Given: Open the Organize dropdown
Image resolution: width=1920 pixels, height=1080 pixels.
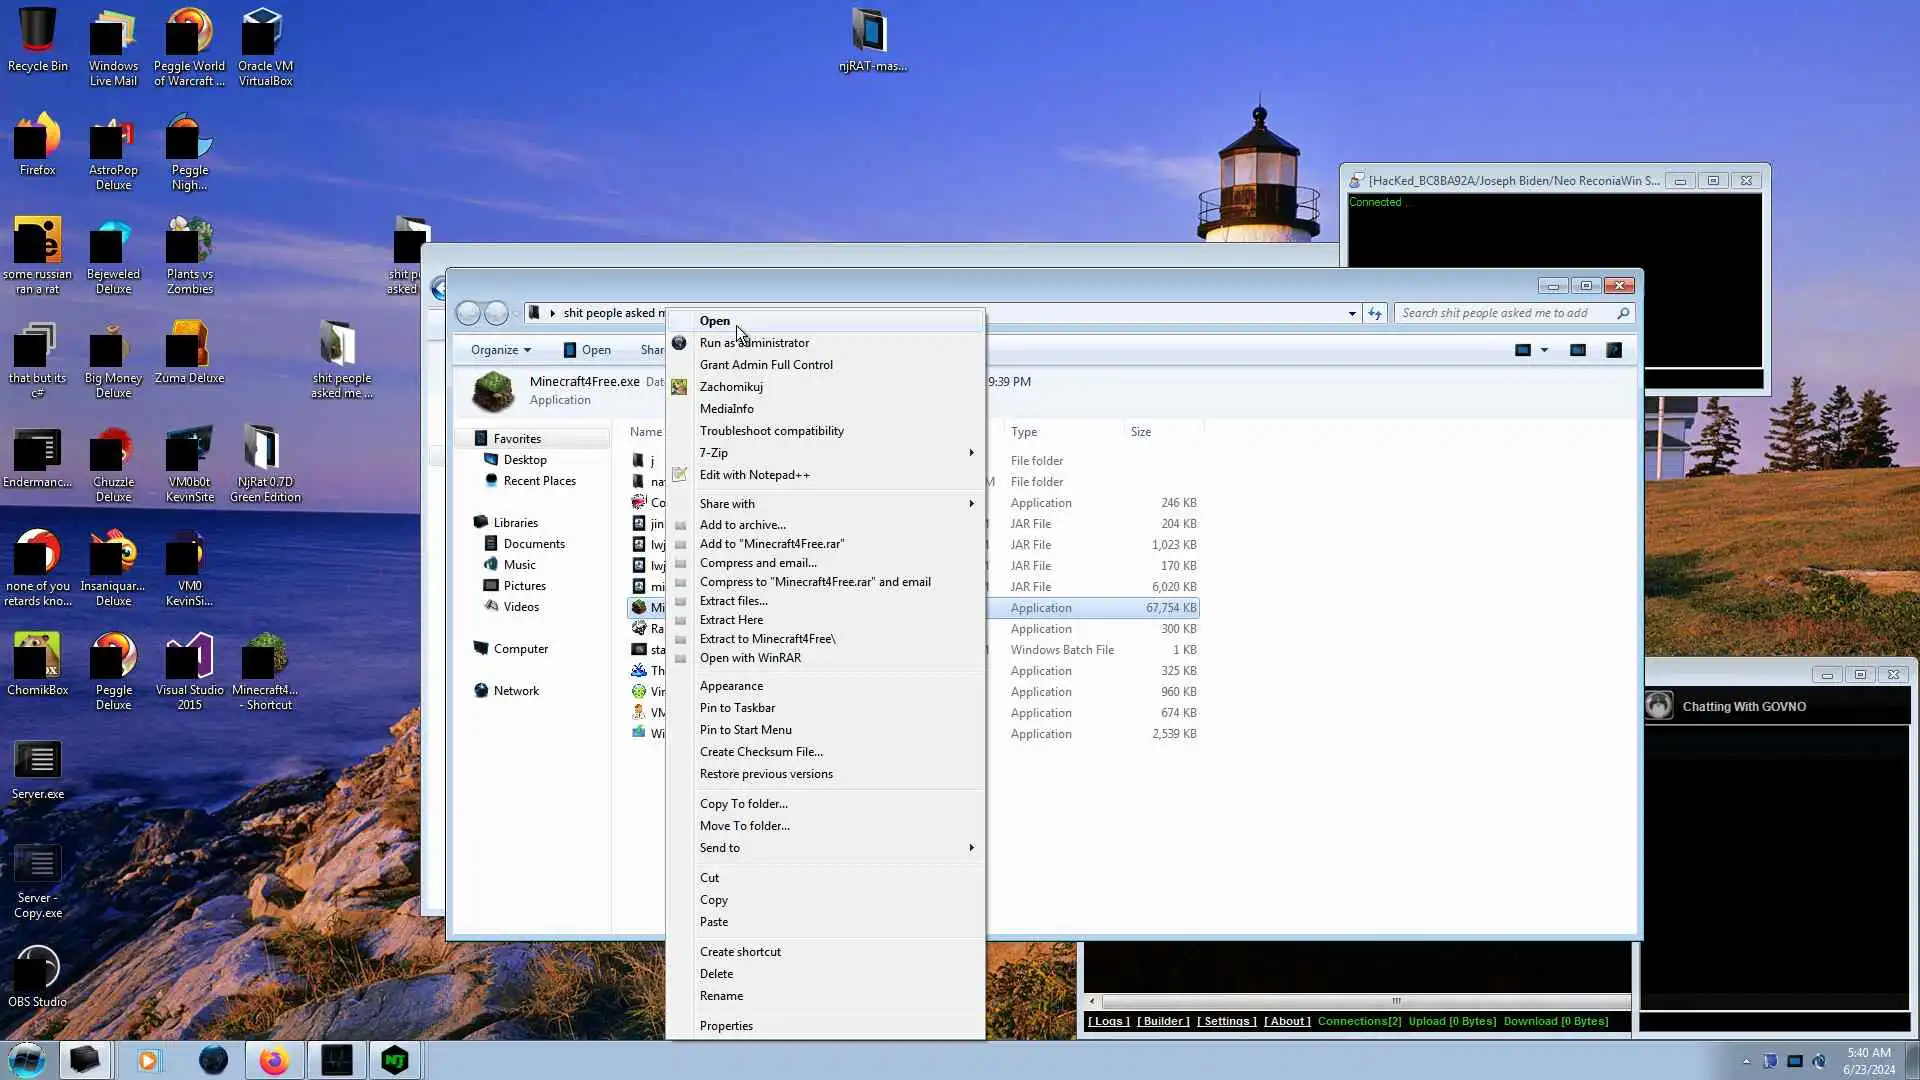Looking at the screenshot, I should coord(500,350).
